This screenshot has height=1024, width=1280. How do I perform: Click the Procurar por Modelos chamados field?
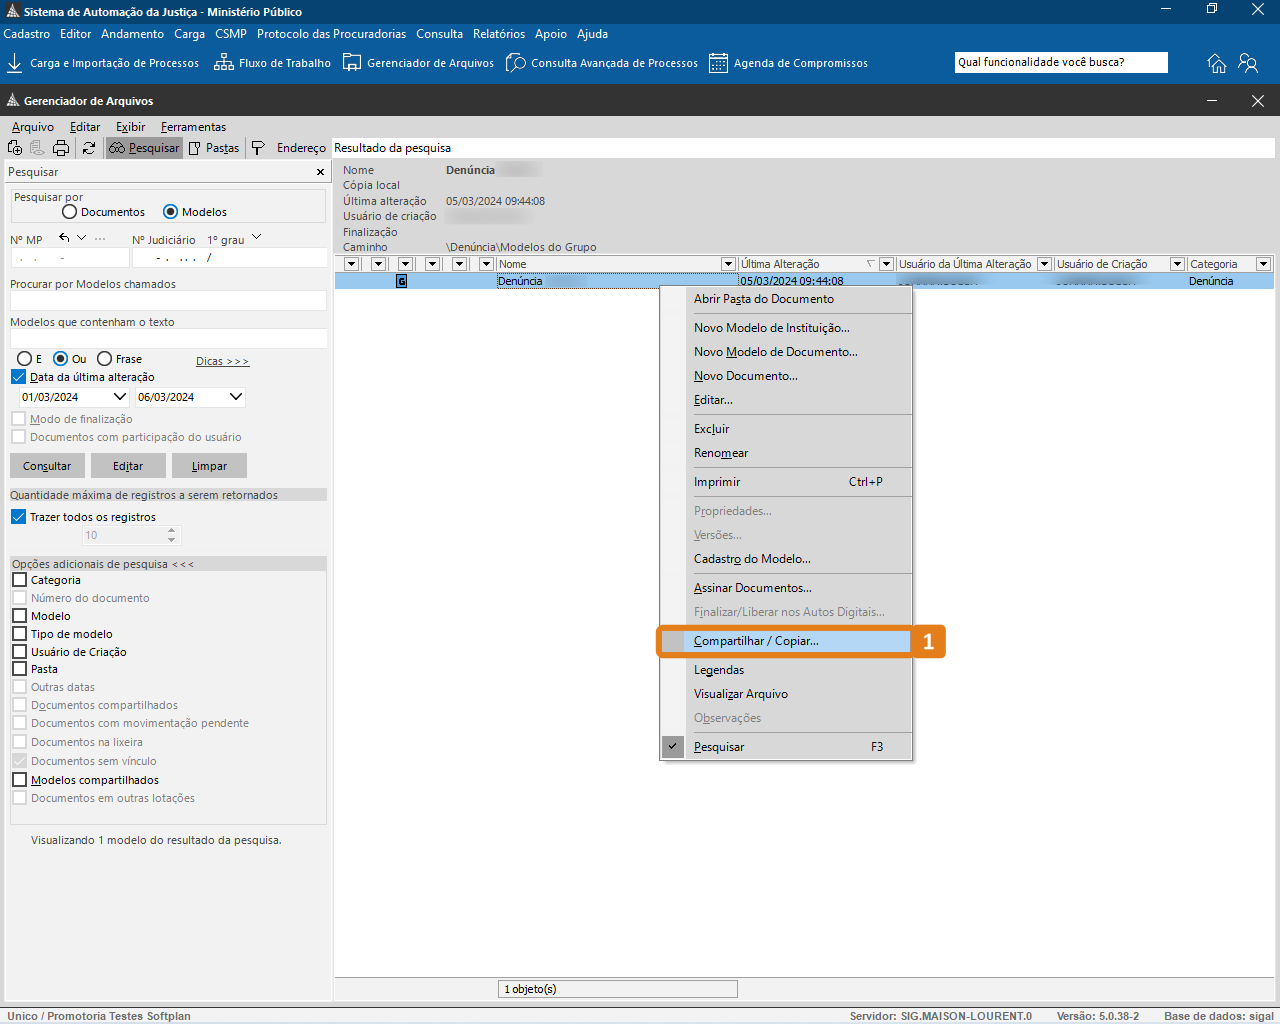coord(168,301)
